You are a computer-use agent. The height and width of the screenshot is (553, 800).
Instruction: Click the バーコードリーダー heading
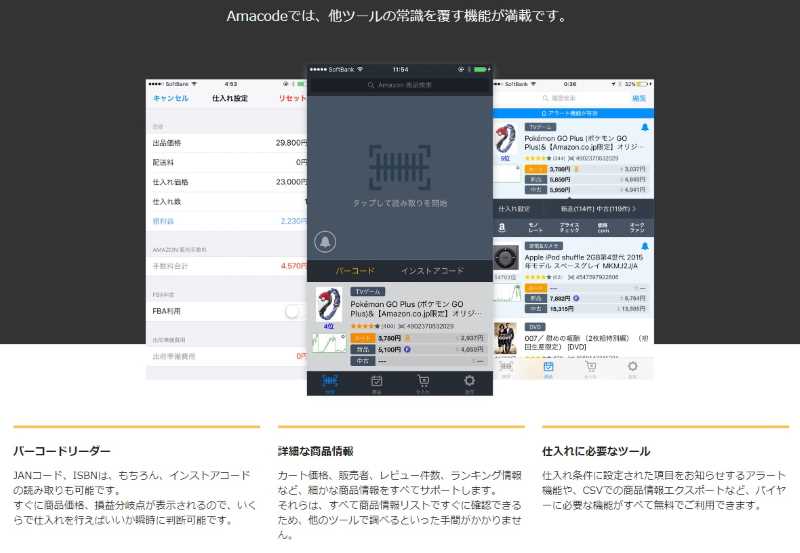click(62, 451)
